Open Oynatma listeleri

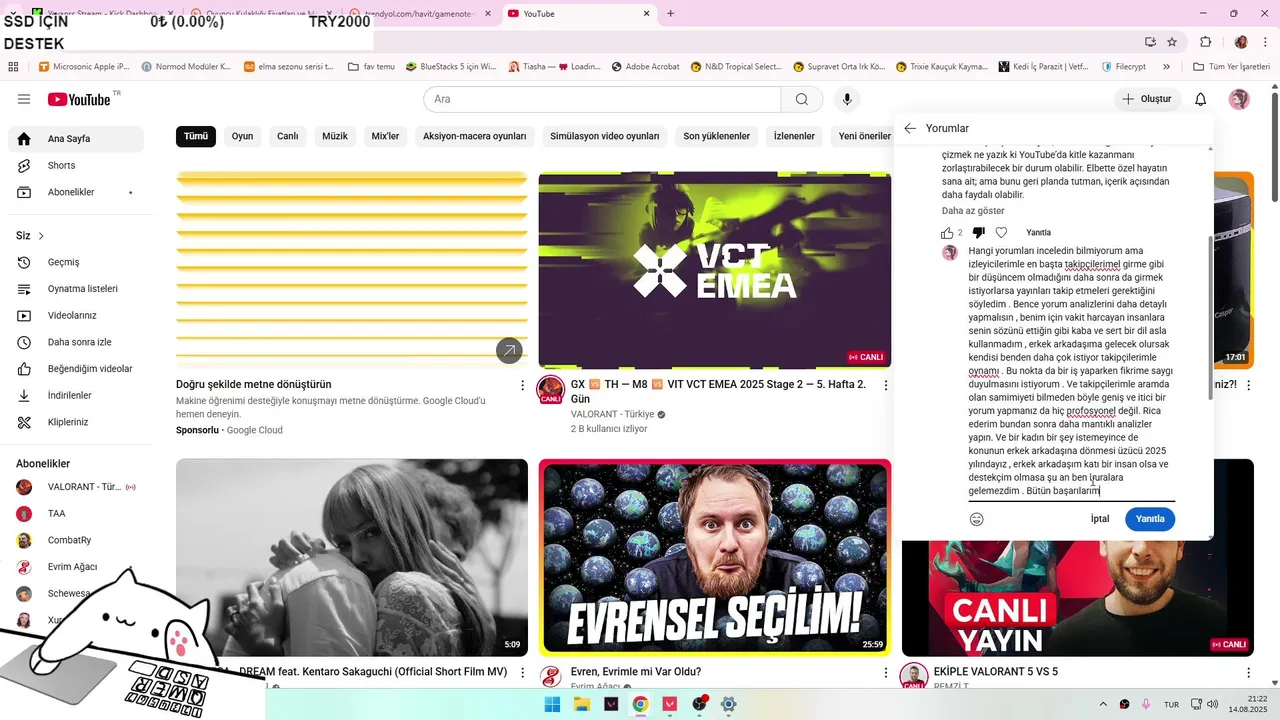[76, 289]
